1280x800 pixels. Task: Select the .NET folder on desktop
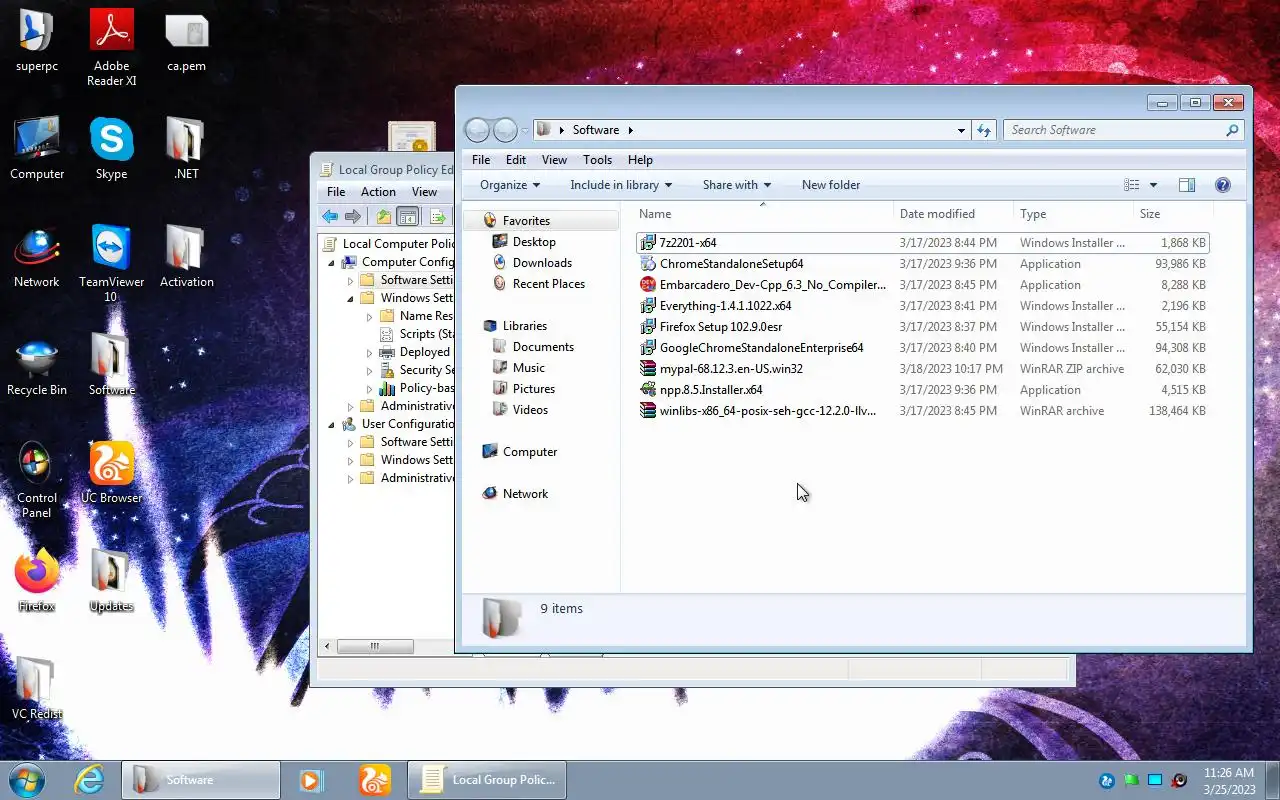coord(186,149)
